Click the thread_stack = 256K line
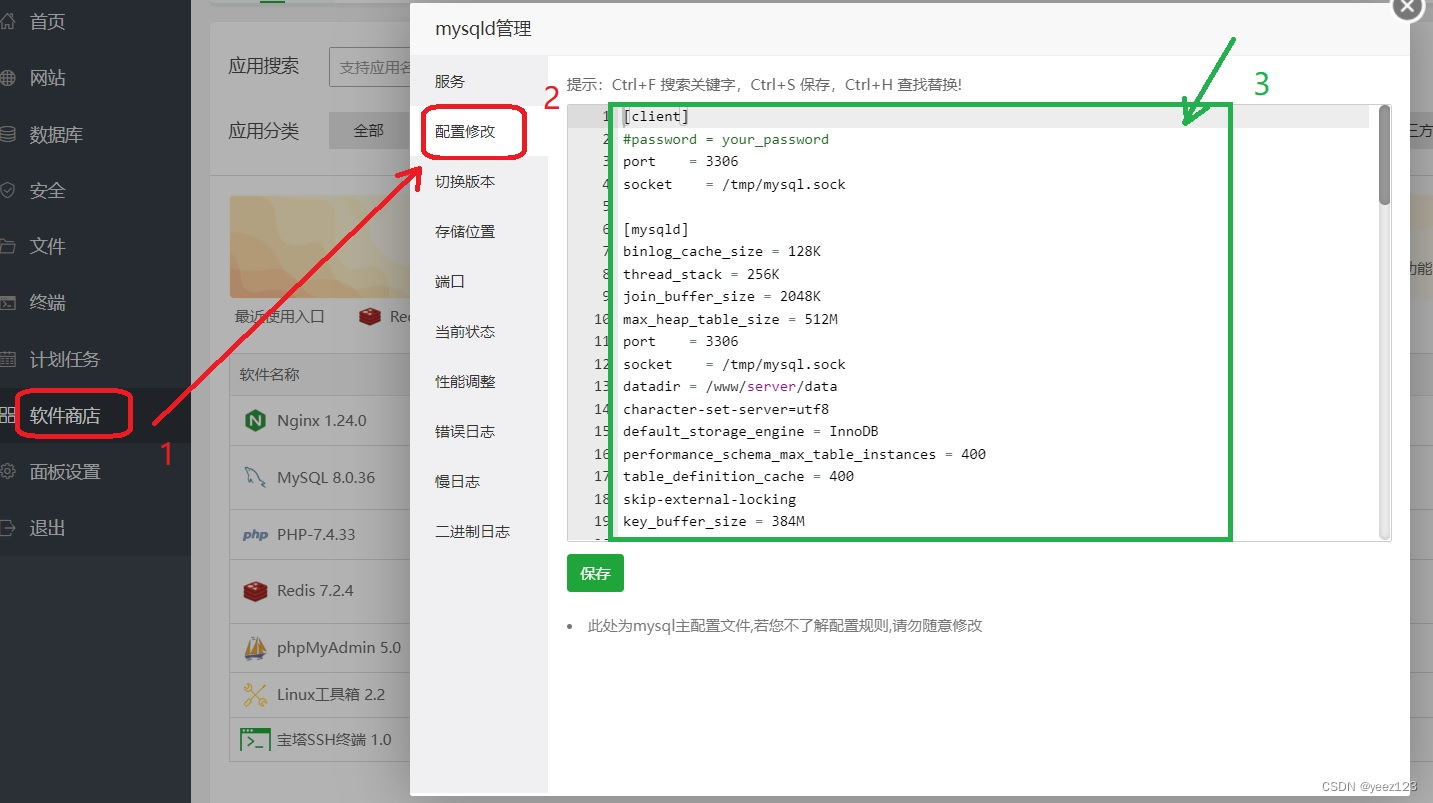 pyautogui.click(x=701, y=274)
